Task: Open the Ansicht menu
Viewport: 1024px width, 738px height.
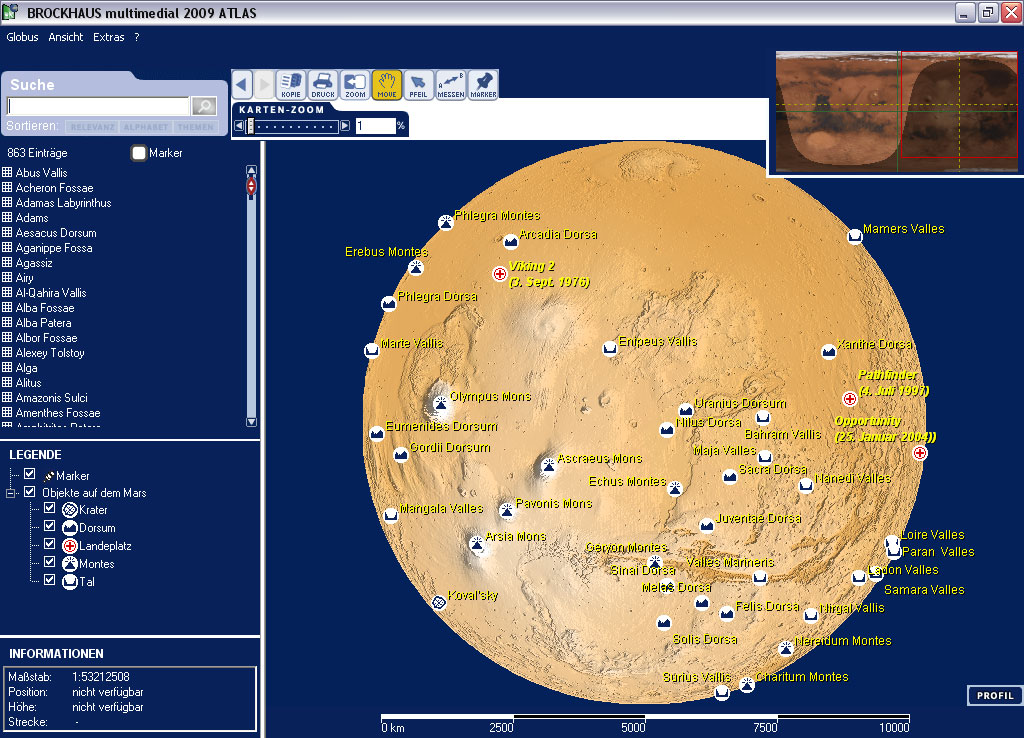Action: [x=65, y=37]
